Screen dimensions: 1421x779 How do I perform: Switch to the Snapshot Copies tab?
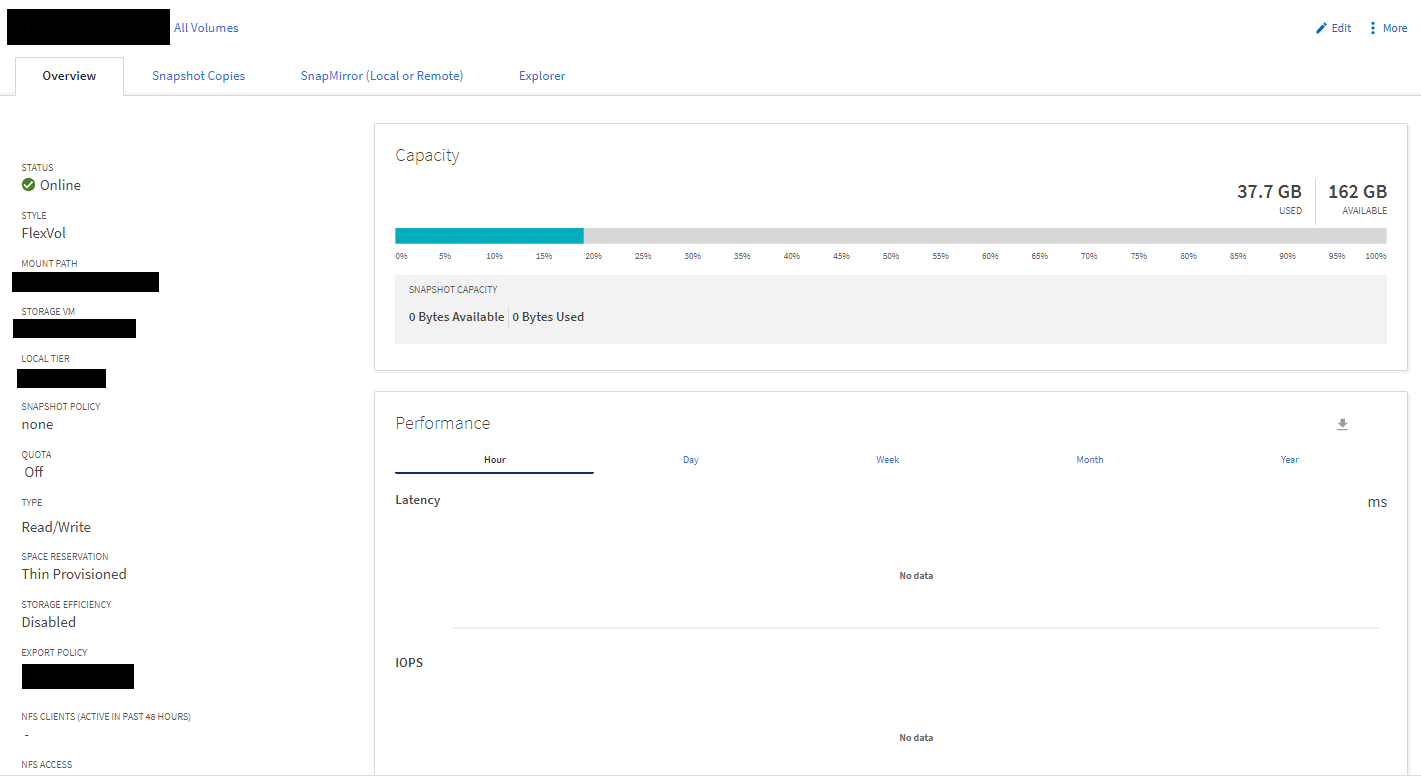[x=198, y=76]
